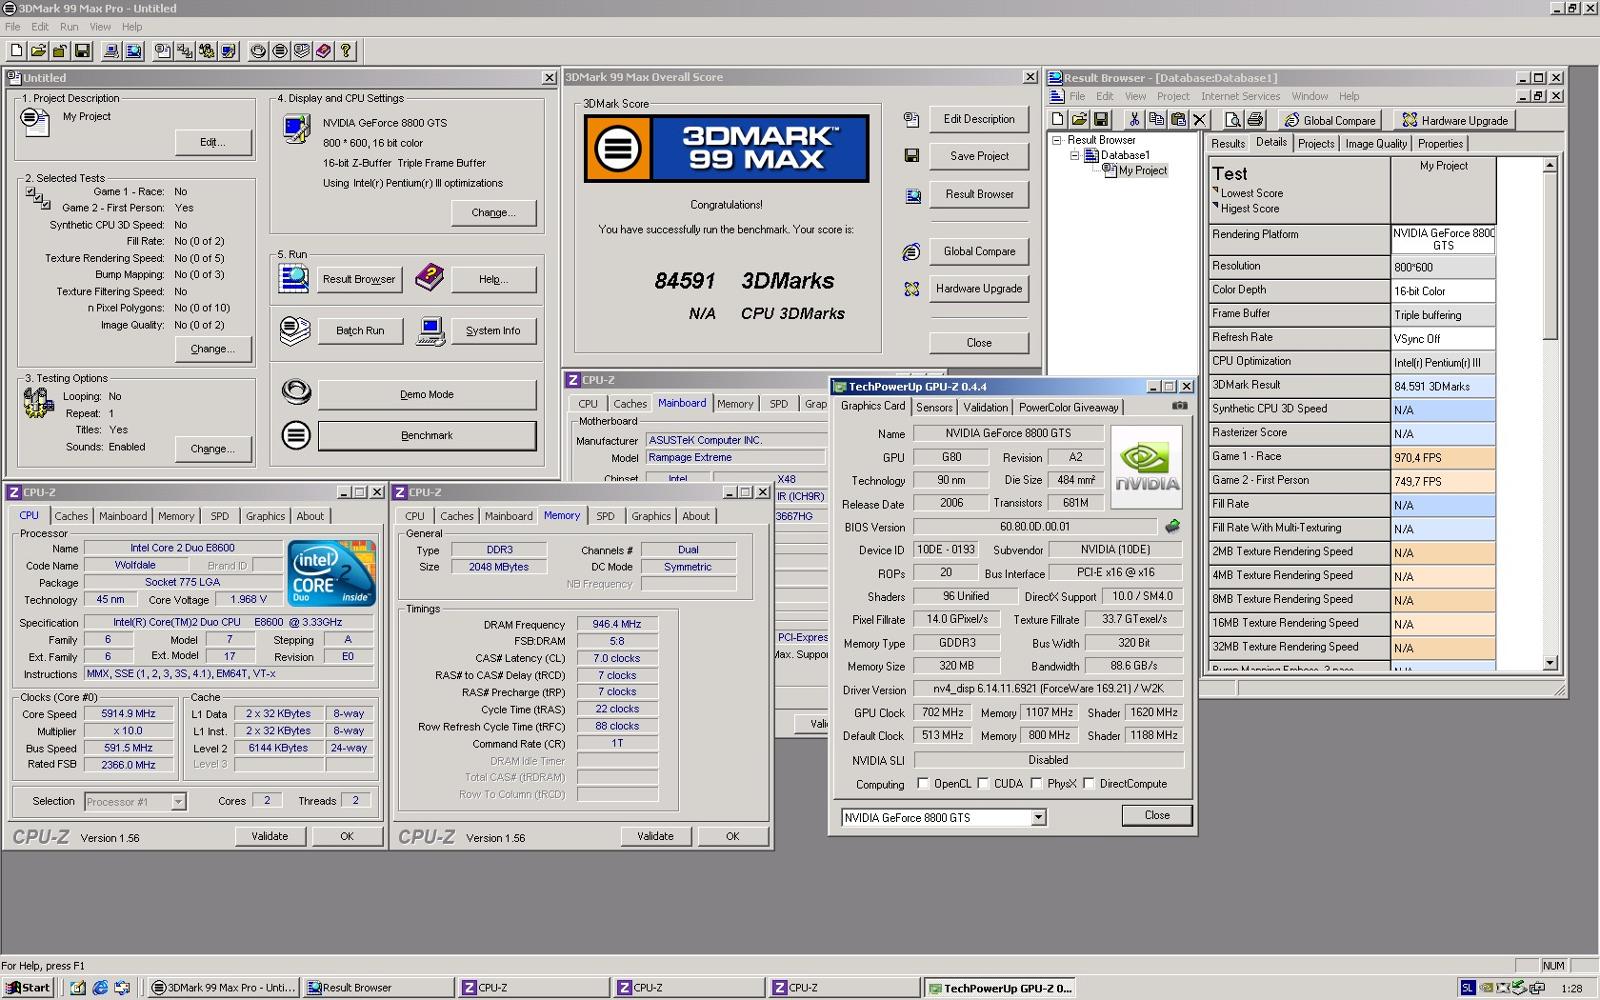Toggle the CUDA checkbox in GPU-Z

983,784
